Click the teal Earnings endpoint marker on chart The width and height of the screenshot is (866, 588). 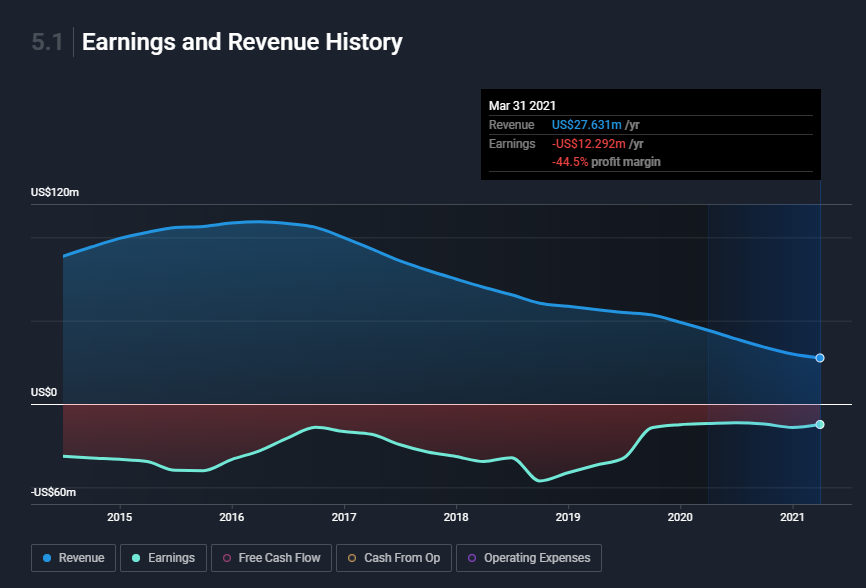820,425
